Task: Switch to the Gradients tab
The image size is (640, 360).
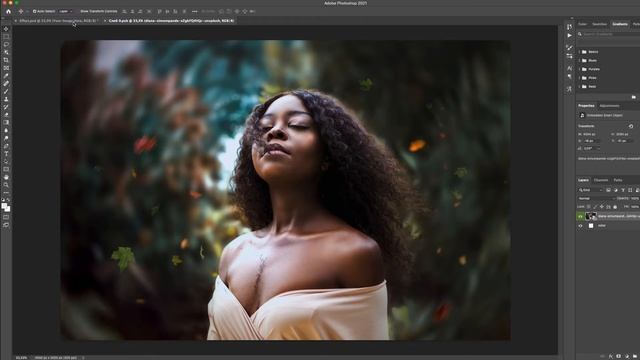Action: pos(620,24)
